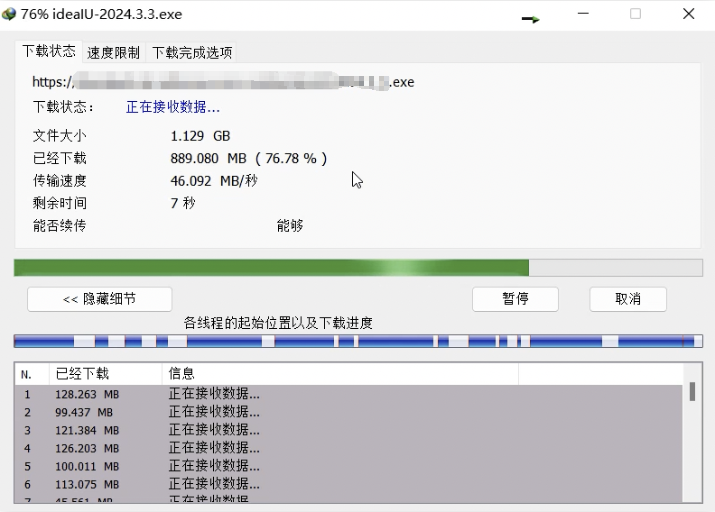Select thread 4 row with 126.203 MB
Screen dimensions: 715x512
pyautogui.click(x=200, y=448)
